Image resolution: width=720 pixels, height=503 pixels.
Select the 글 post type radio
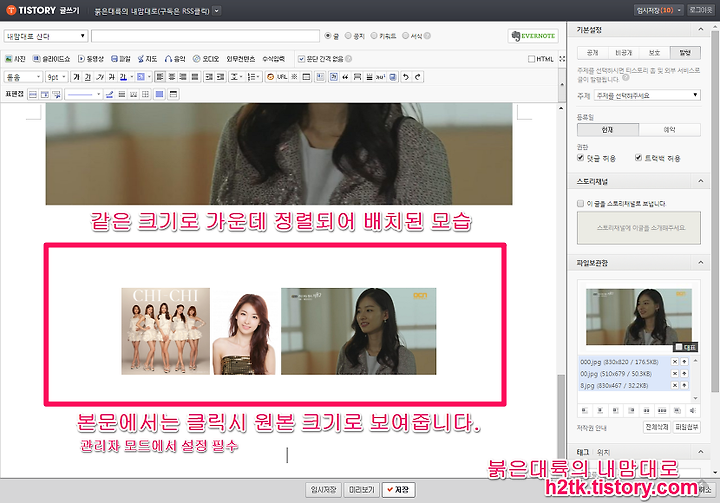coord(328,35)
